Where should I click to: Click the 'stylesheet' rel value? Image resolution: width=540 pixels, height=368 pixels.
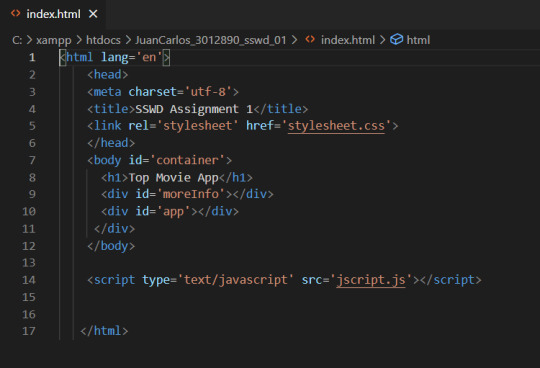(x=197, y=126)
